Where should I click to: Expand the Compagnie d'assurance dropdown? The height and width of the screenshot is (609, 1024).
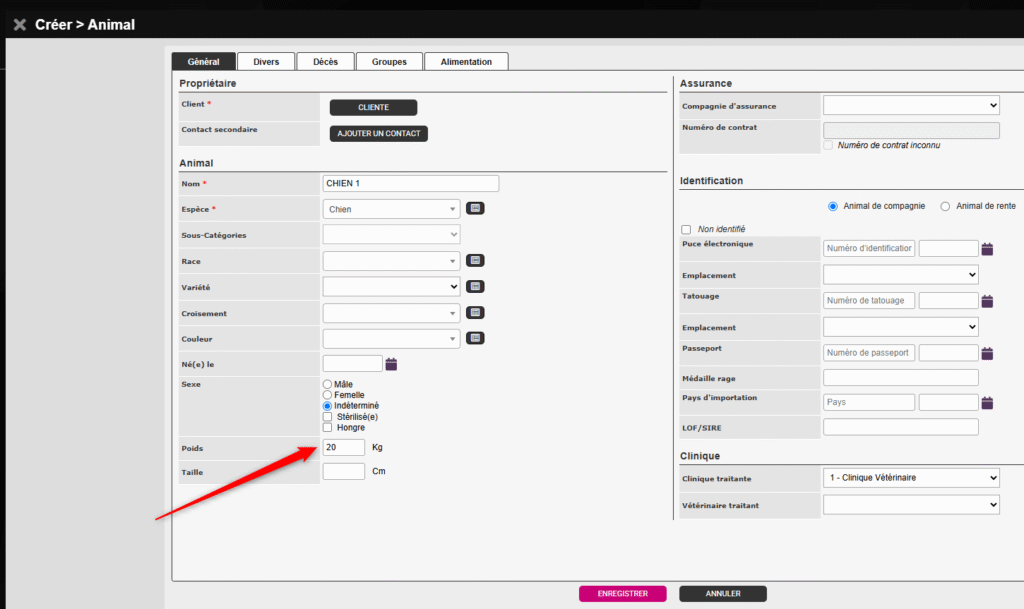[910, 105]
